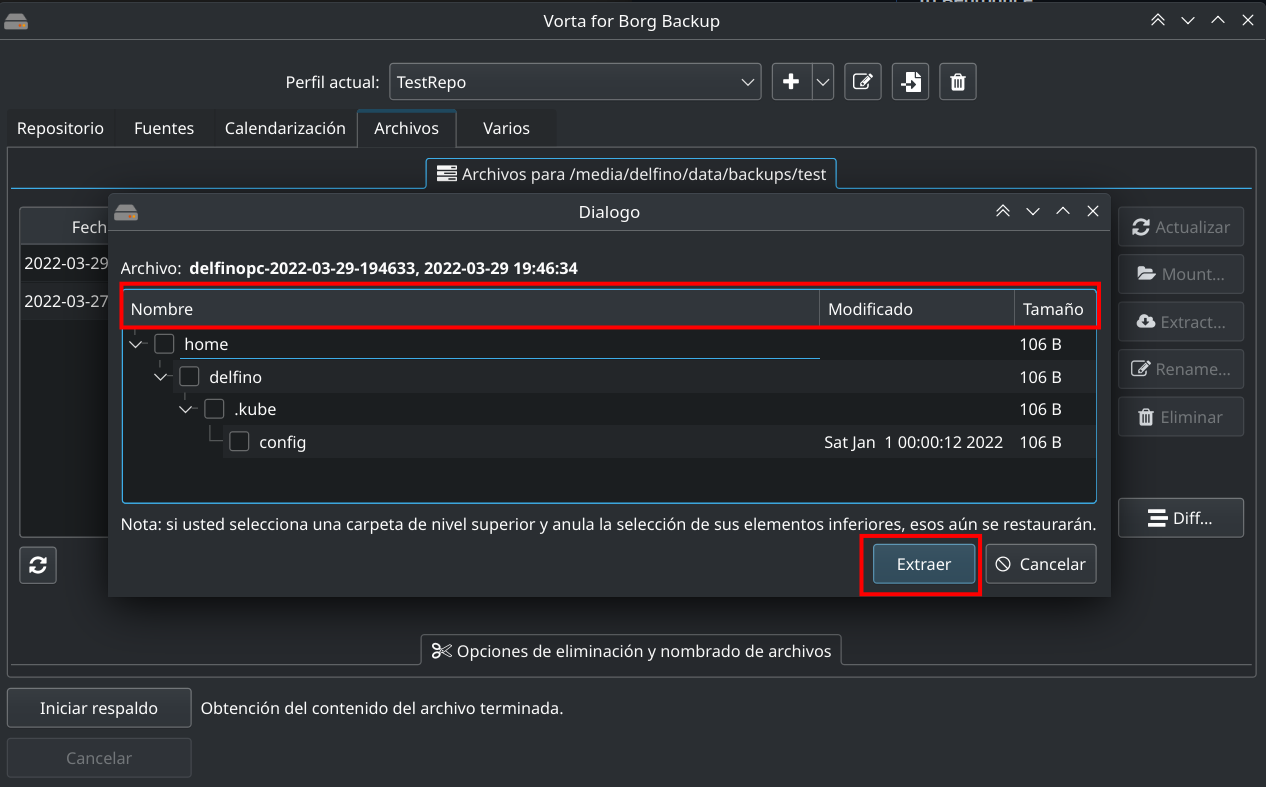Click the Mount... button
Image resolution: width=1266 pixels, height=787 pixels.
(1181, 274)
